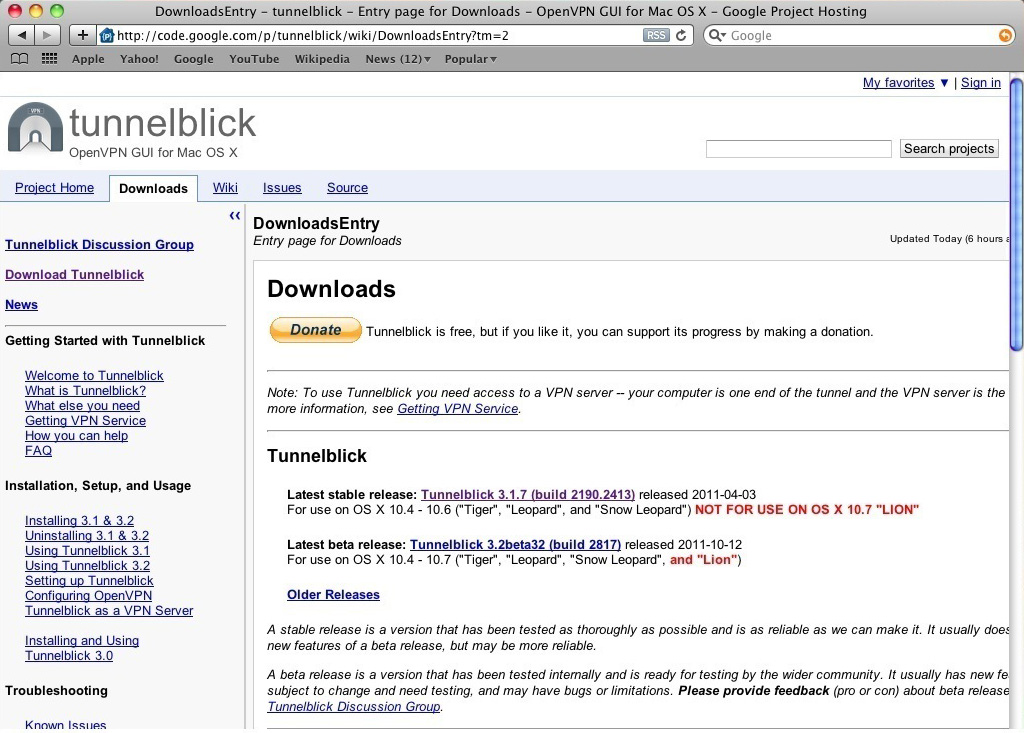Open the Using Tunnelblick 3.2 link
Image resolution: width=1024 pixels, height=733 pixels.
88,565
